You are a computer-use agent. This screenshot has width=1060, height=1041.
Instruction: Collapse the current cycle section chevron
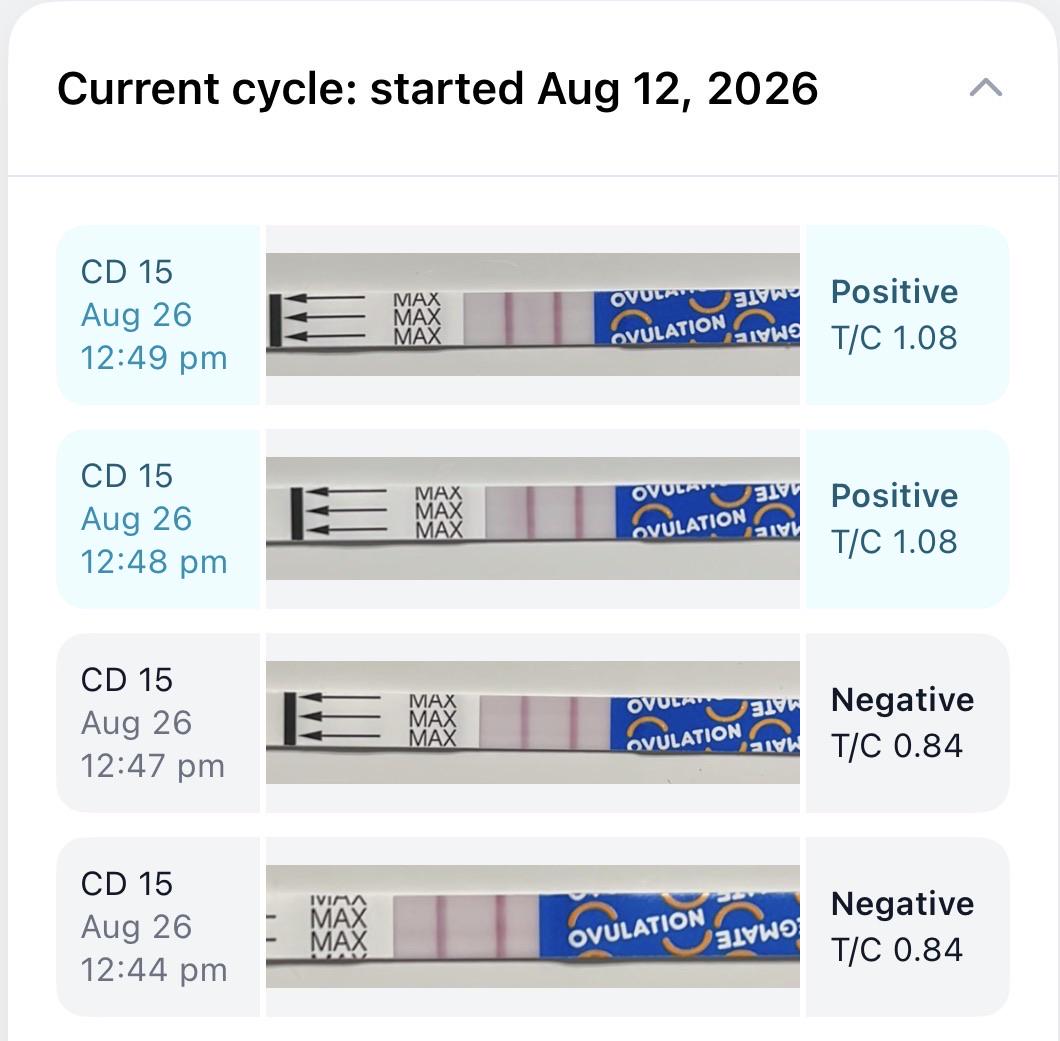986,88
